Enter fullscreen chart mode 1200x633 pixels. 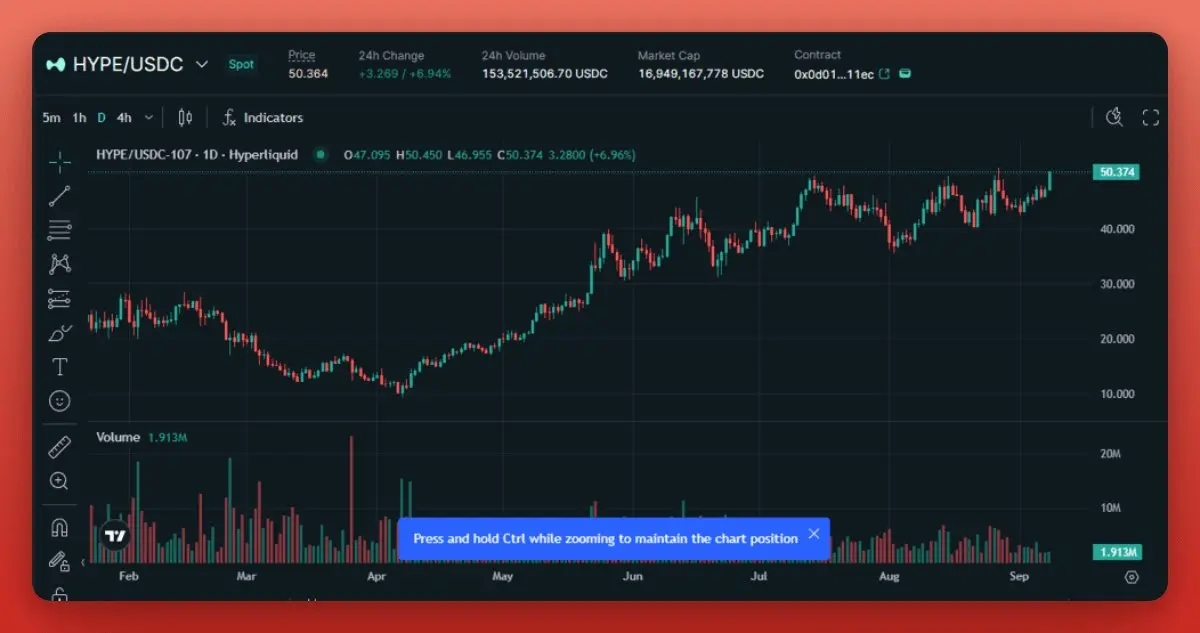tap(1150, 117)
